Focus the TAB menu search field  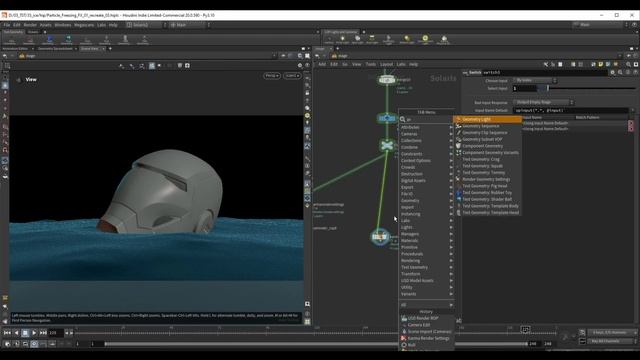point(429,120)
